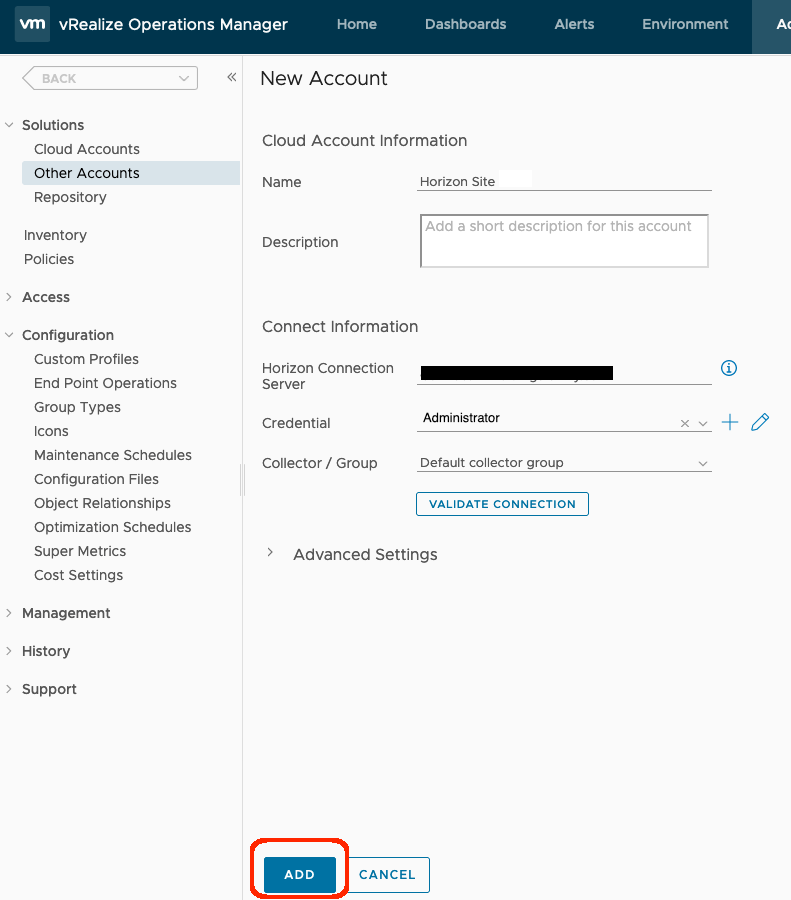The width and height of the screenshot is (791, 900).
Task: Open the Alerts tab
Action: [x=575, y=24]
